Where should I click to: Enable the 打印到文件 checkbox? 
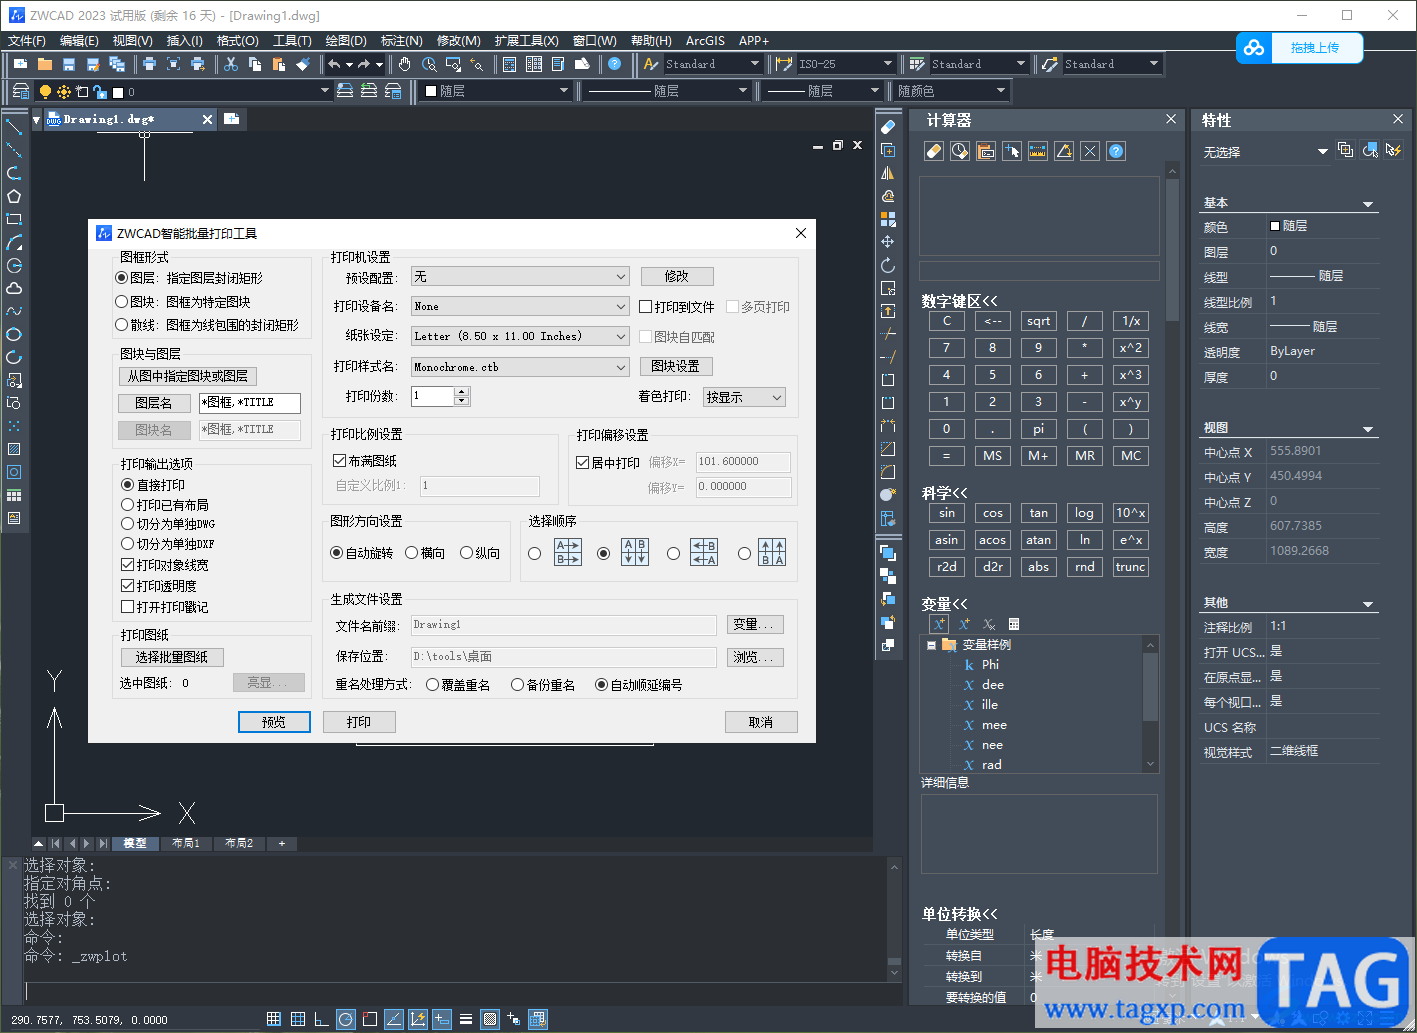point(646,307)
